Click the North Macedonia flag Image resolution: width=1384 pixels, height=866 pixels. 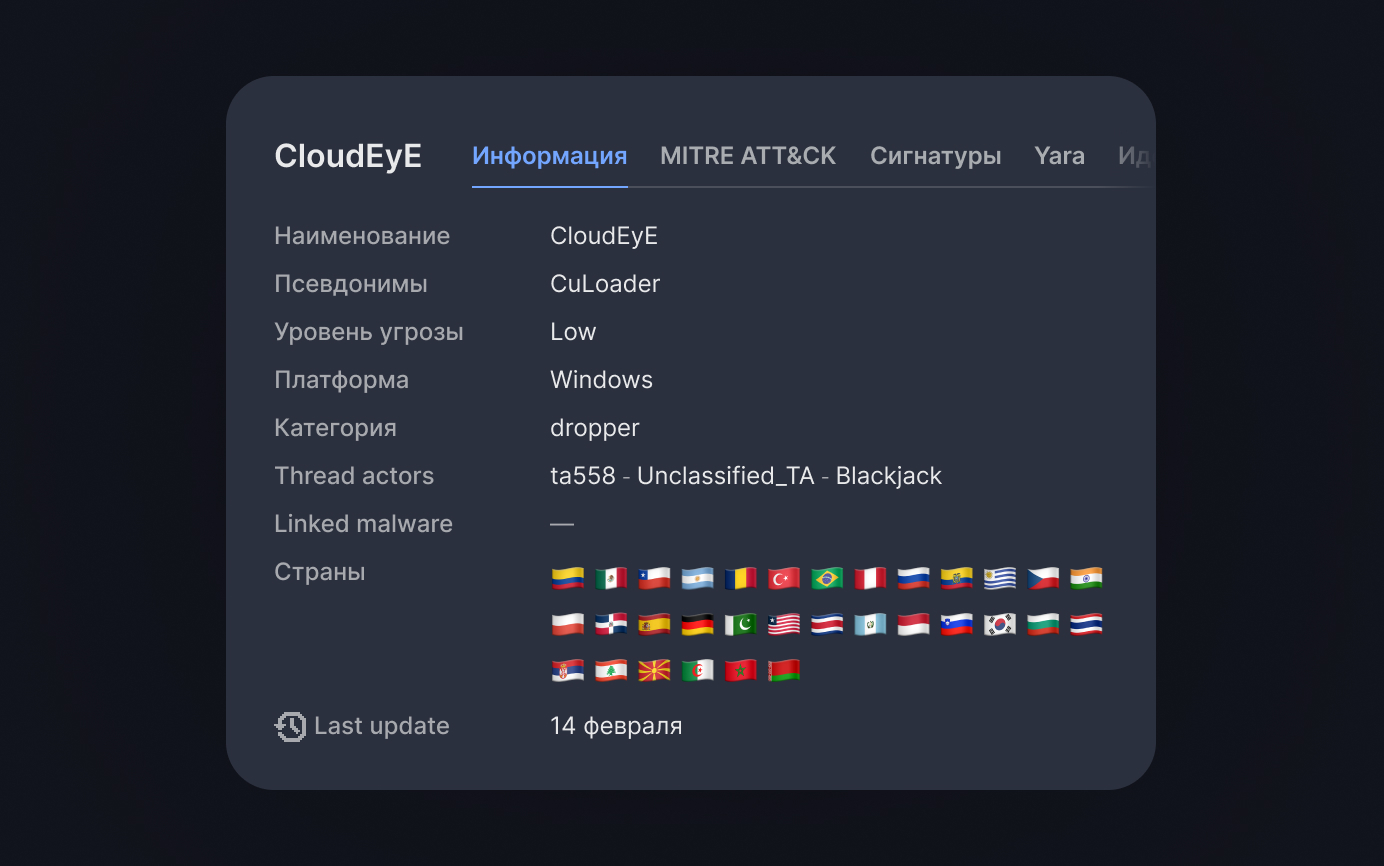pyautogui.click(x=654, y=669)
